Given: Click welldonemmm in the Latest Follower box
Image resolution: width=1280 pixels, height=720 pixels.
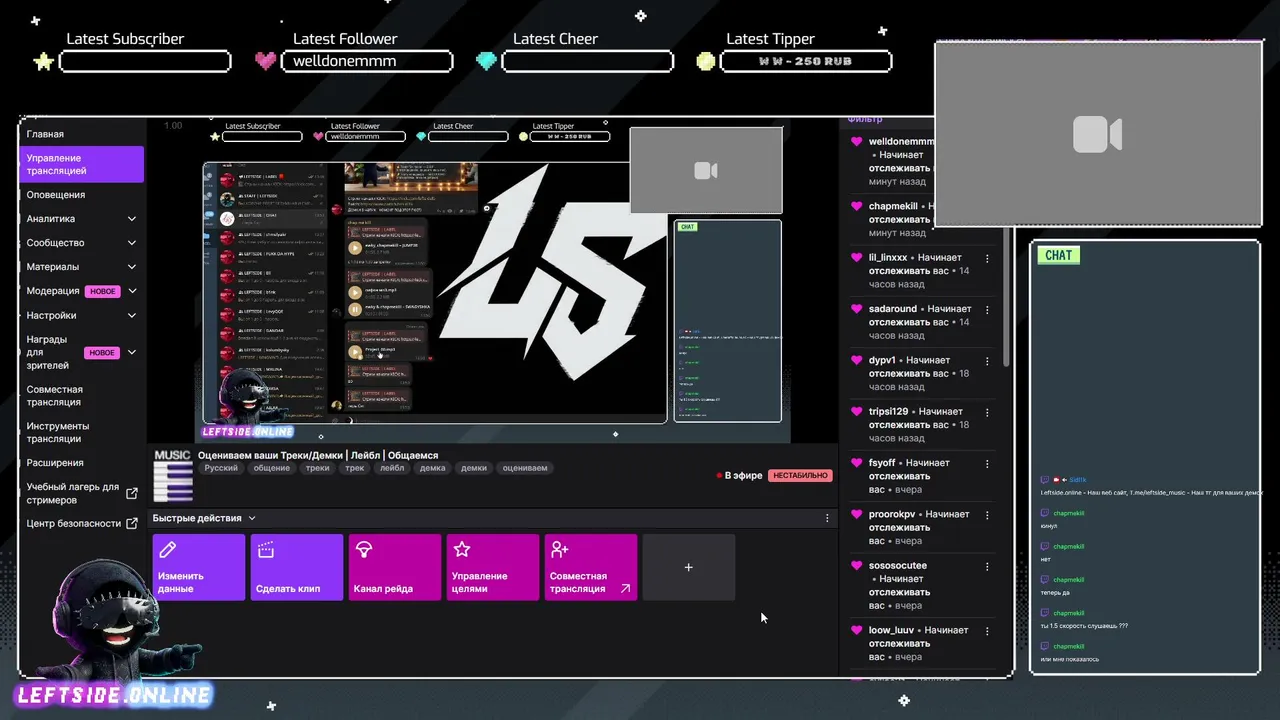Looking at the screenshot, I should point(344,61).
